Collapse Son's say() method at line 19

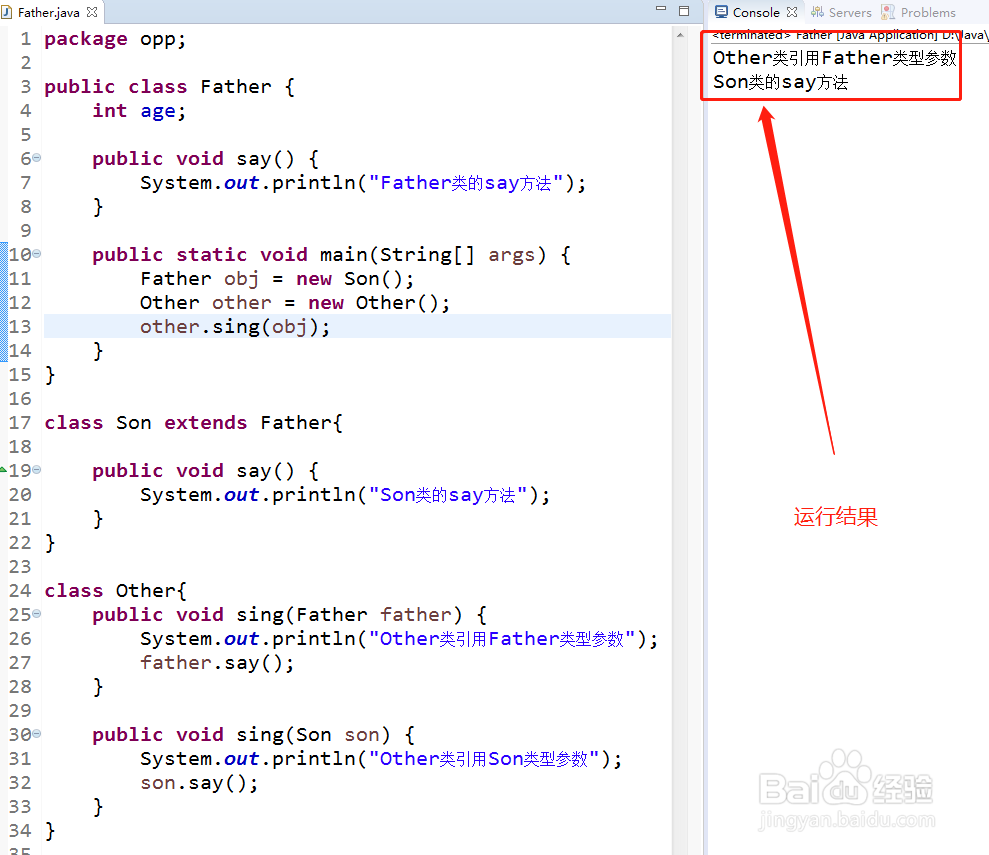pos(37,470)
